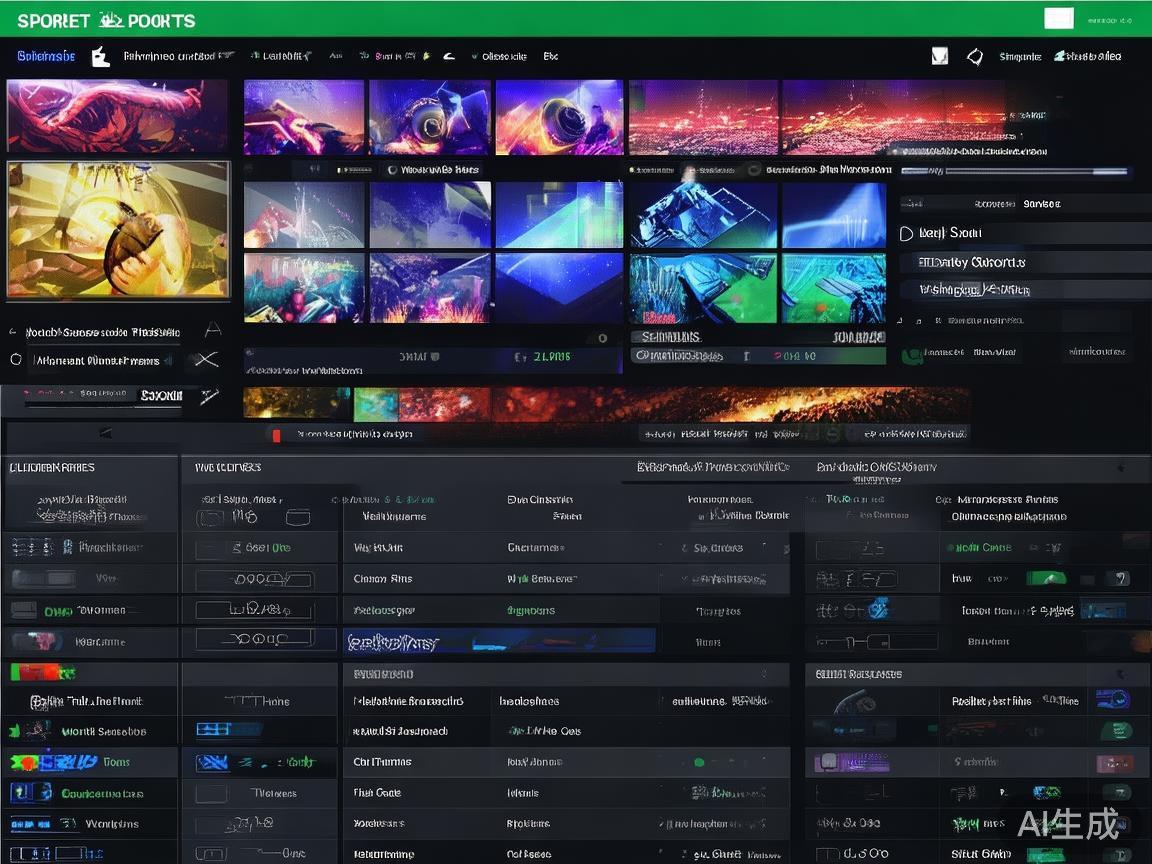Image resolution: width=1152 pixels, height=864 pixels.
Task: Click the crossed X icon in left panel
Action: click(x=207, y=360)
